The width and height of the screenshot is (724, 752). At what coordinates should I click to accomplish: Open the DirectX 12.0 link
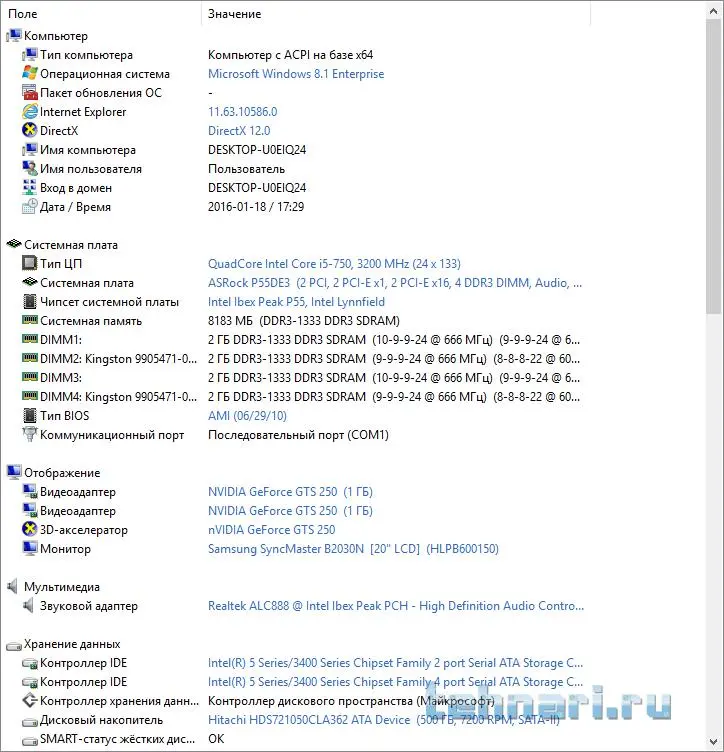(239, 130)
